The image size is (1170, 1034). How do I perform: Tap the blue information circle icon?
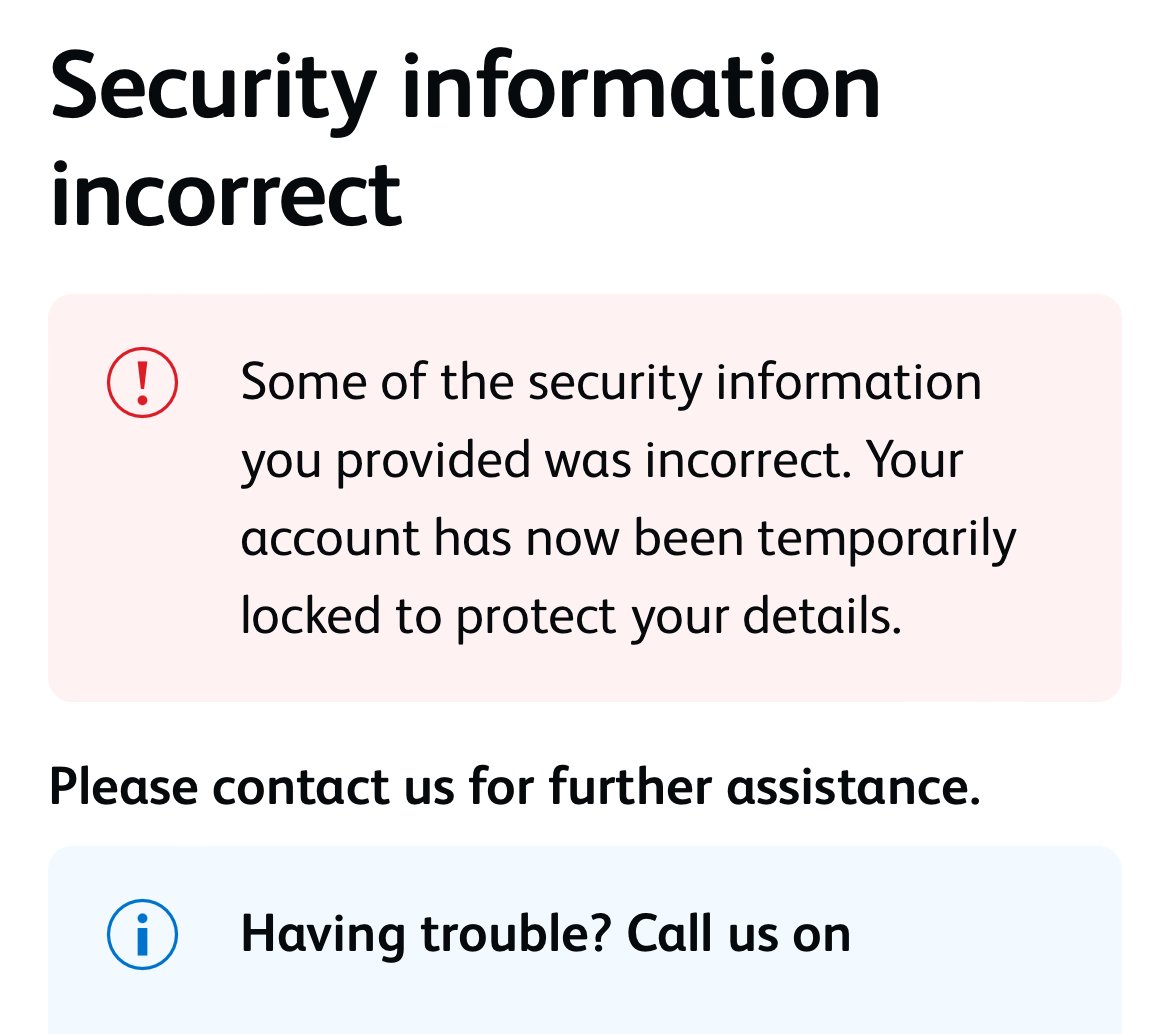point(143,934)
